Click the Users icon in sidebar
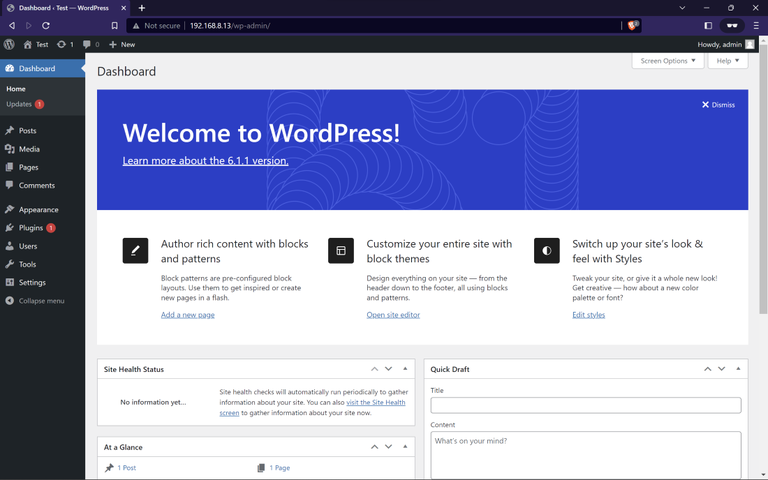 point(9,246)
